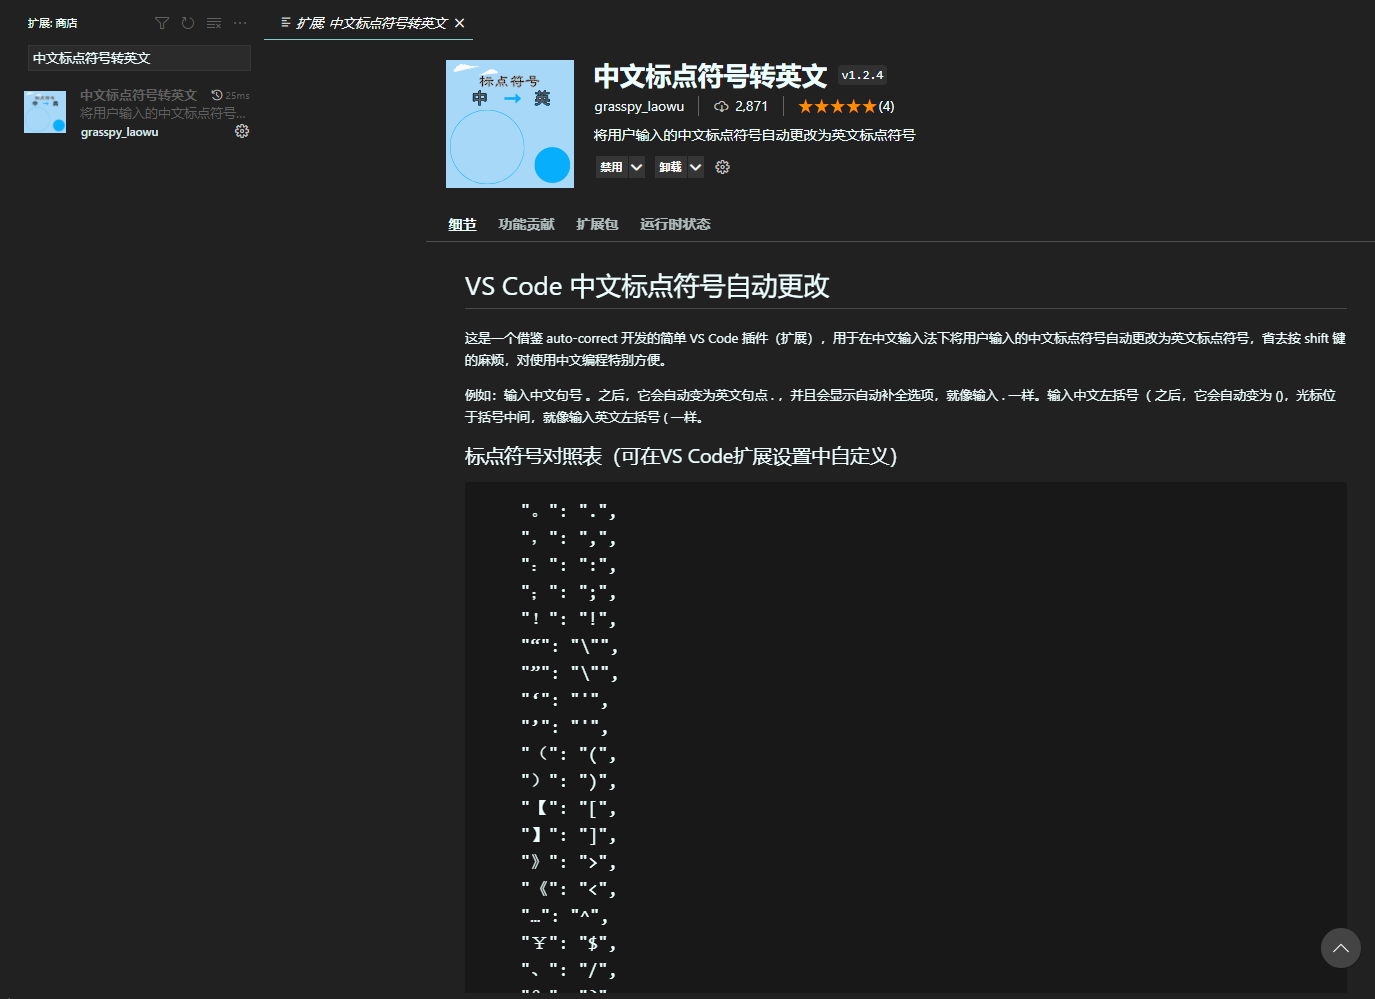This screenshot has height=999, width=1375.
Task: Expand the 禁用 dropdown arrow
Action: click(x=637, y=167)
